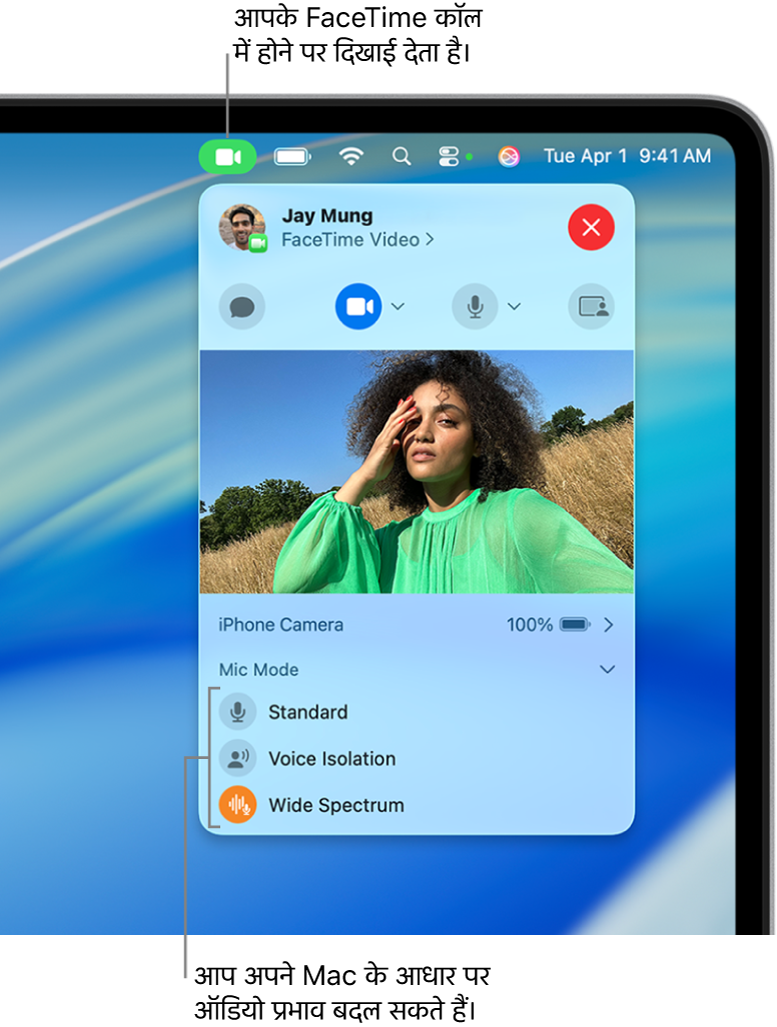777x1027 pixels.
Task: Click the green FaceTime camera menu bar icon
Action: 227,157
